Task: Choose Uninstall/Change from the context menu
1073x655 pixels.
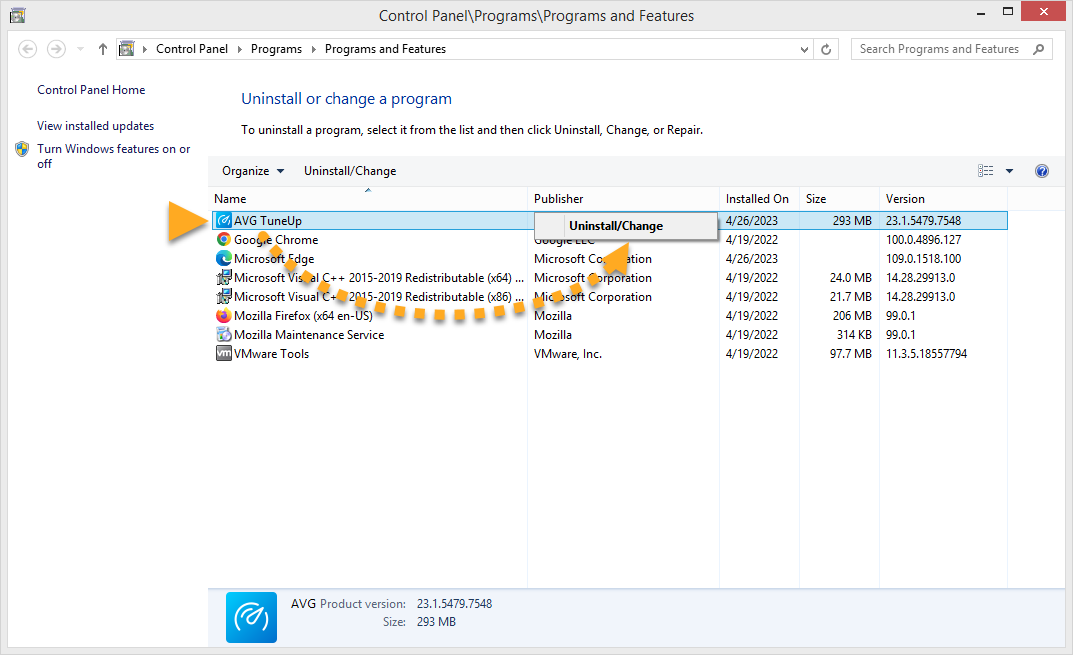Action: (616, 226)
